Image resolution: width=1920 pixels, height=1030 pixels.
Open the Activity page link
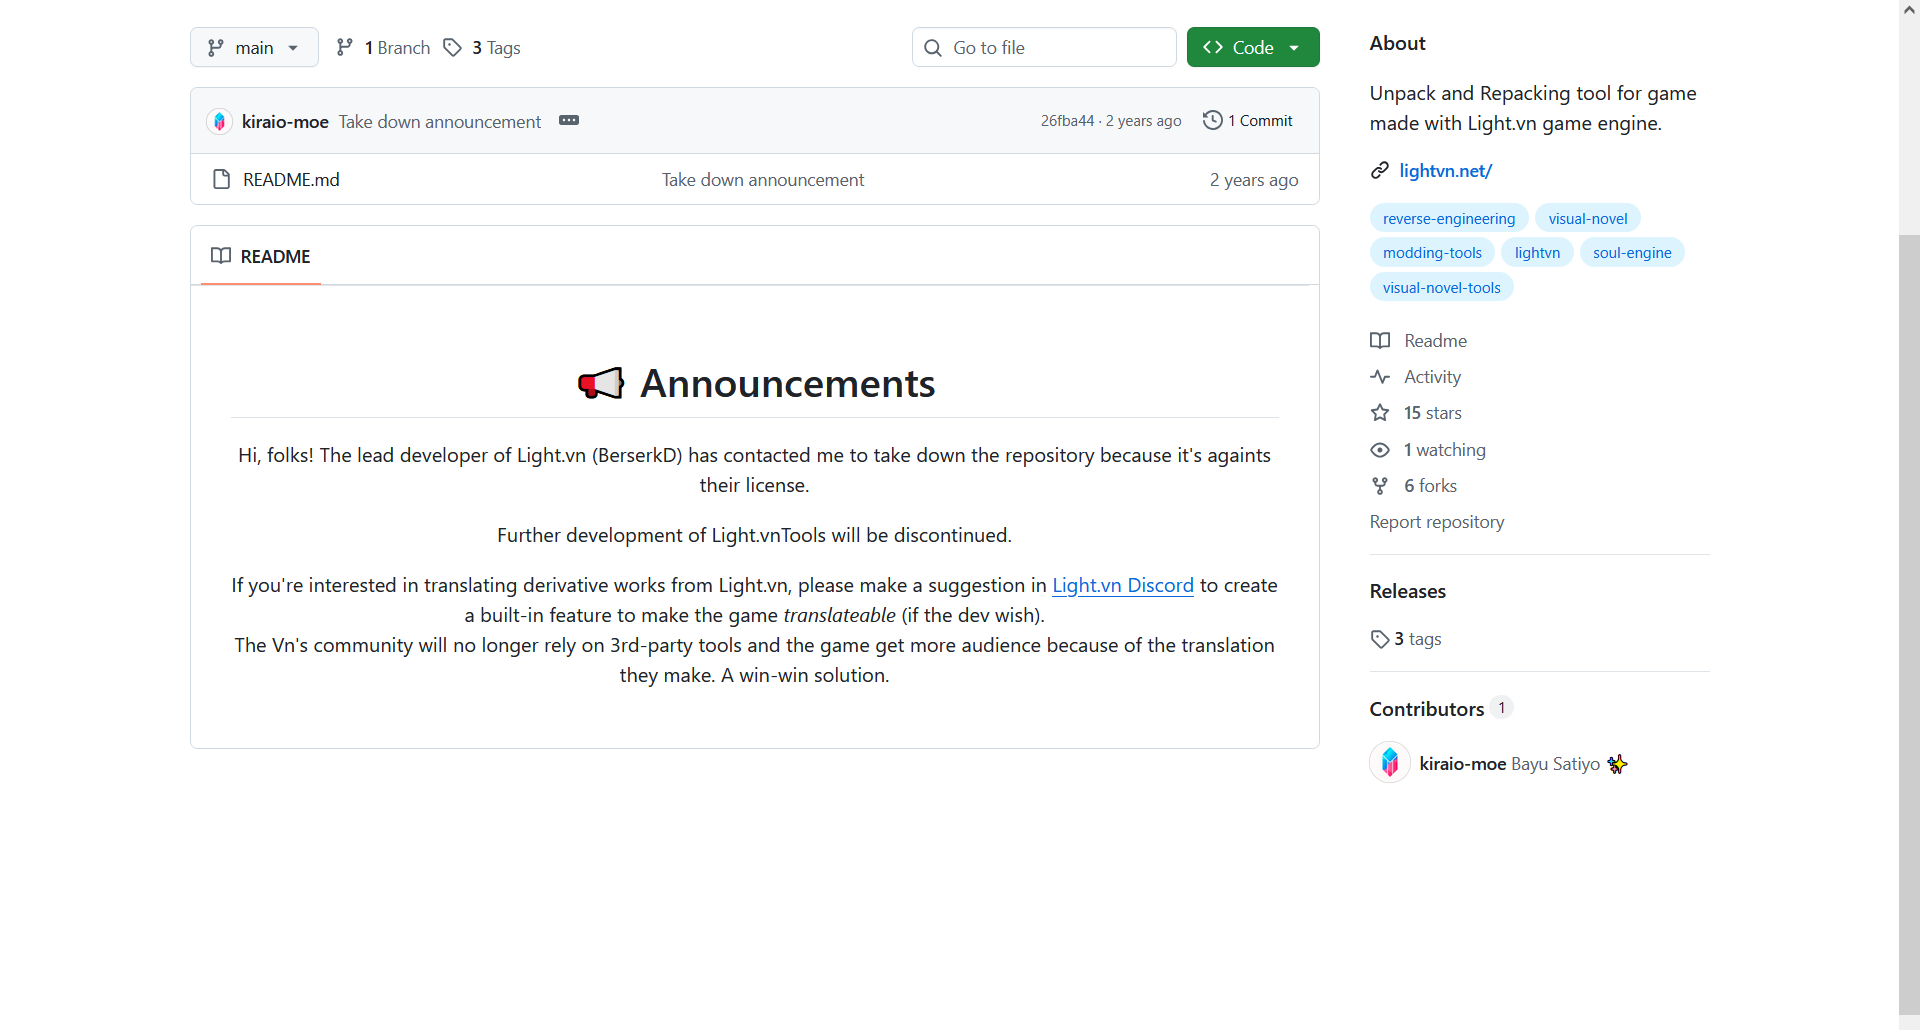1416,376
